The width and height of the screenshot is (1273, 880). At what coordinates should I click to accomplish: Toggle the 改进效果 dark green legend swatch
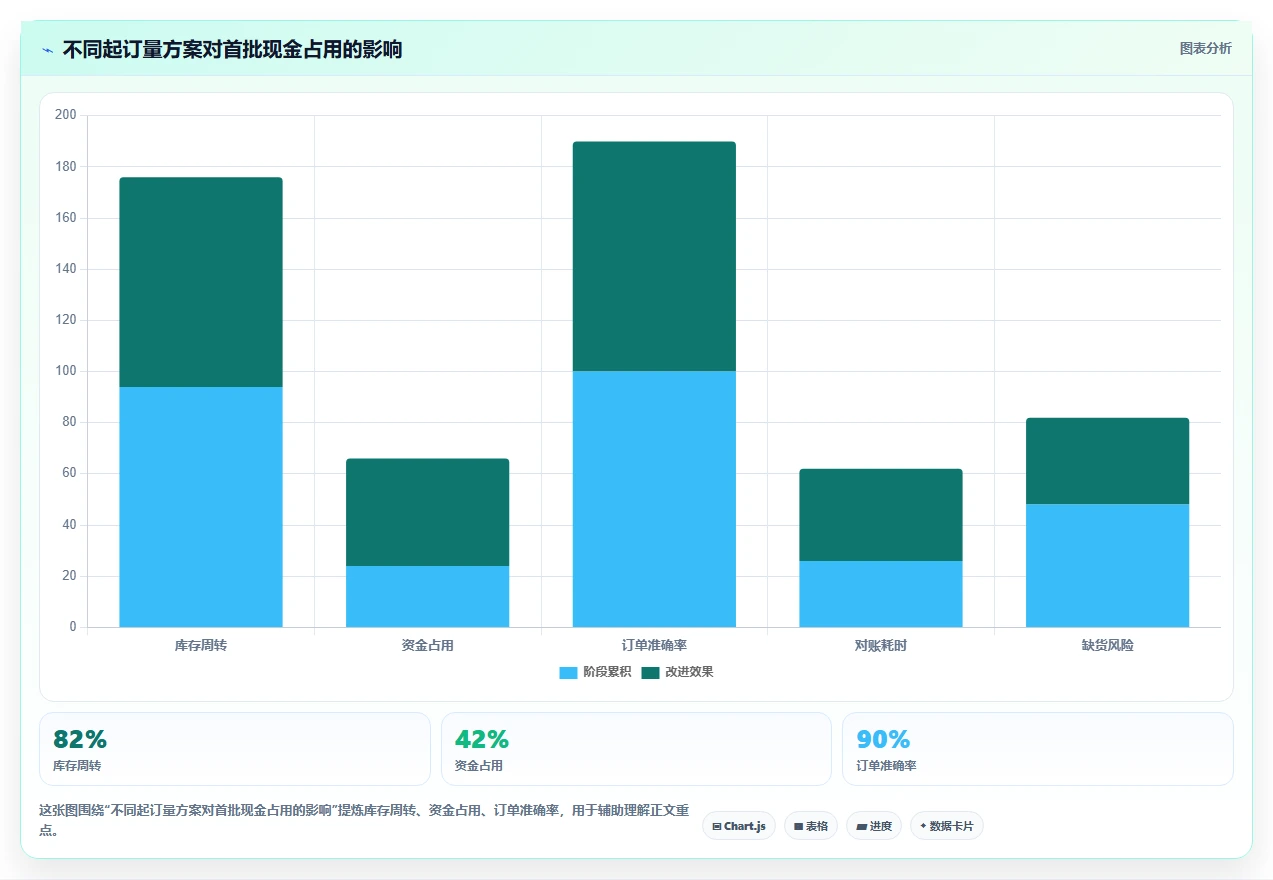(x=651, y=672)
